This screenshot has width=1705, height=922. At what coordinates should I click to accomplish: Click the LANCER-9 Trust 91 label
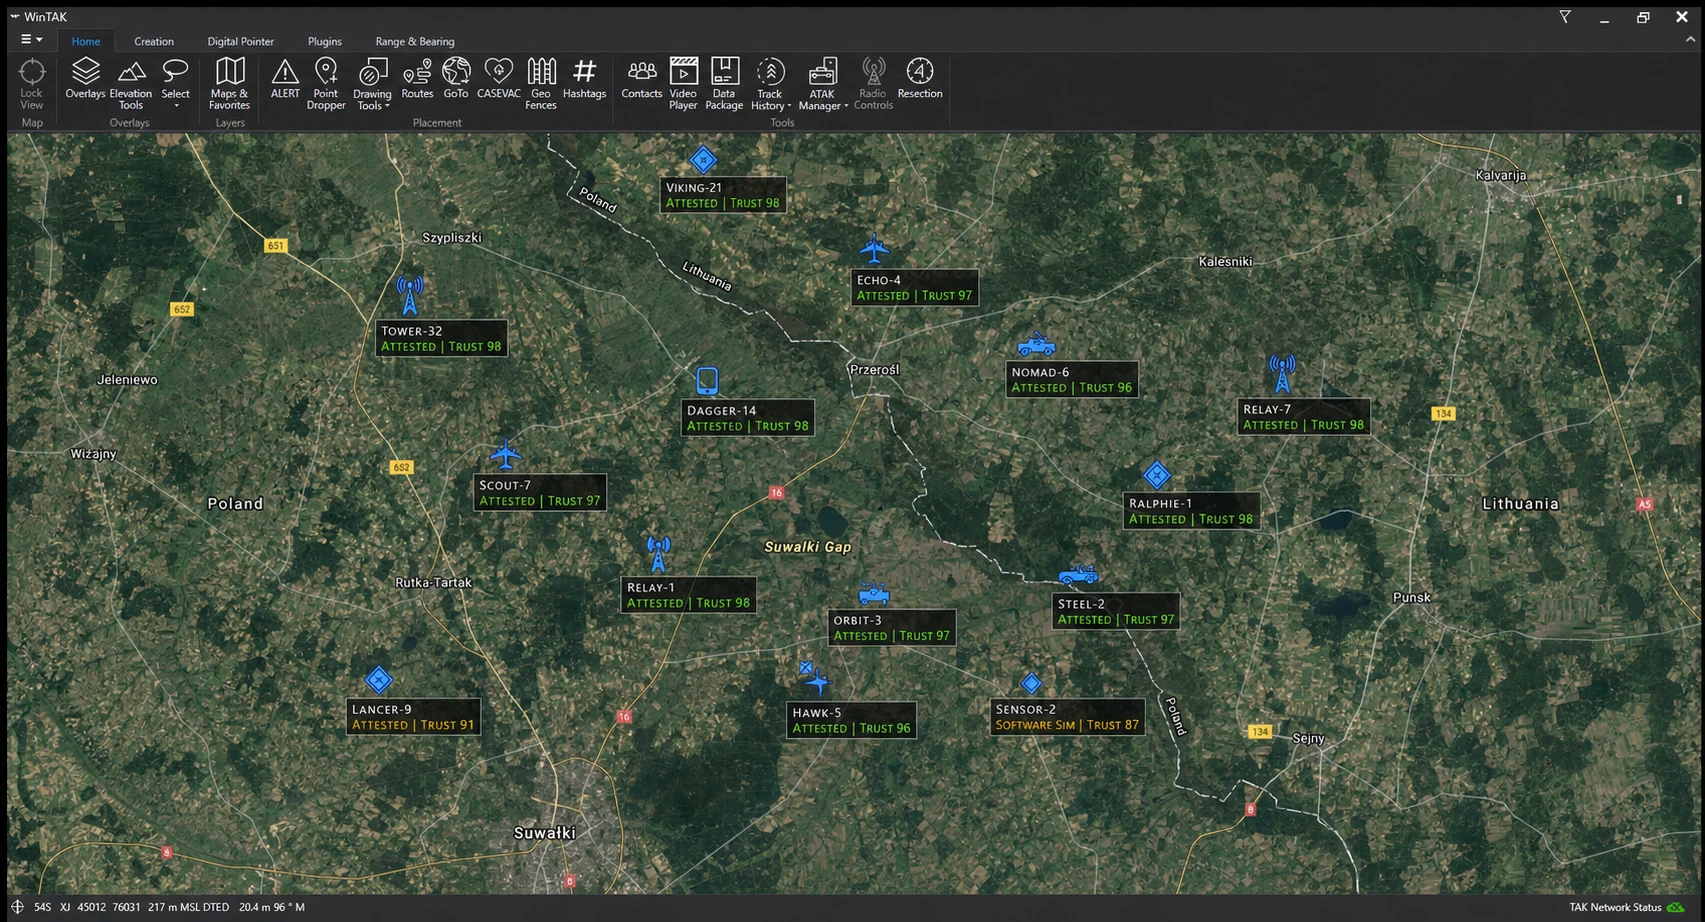(x=413, y=717)
